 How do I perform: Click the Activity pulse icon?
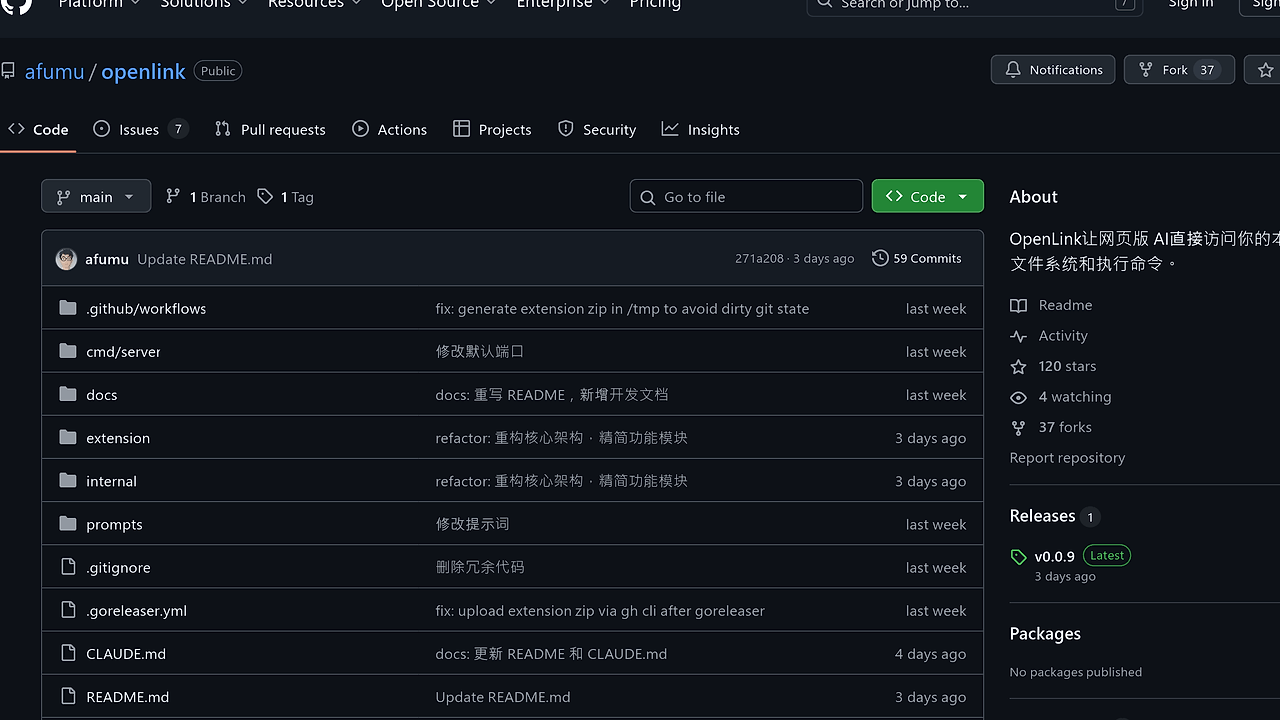click(x=1018, y=336)
